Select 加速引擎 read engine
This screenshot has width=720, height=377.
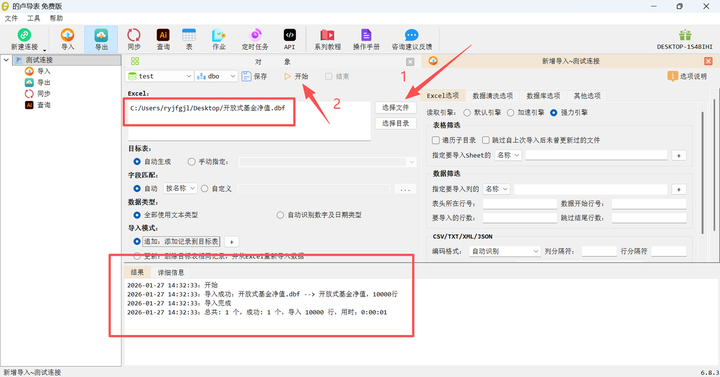(511, 113)
